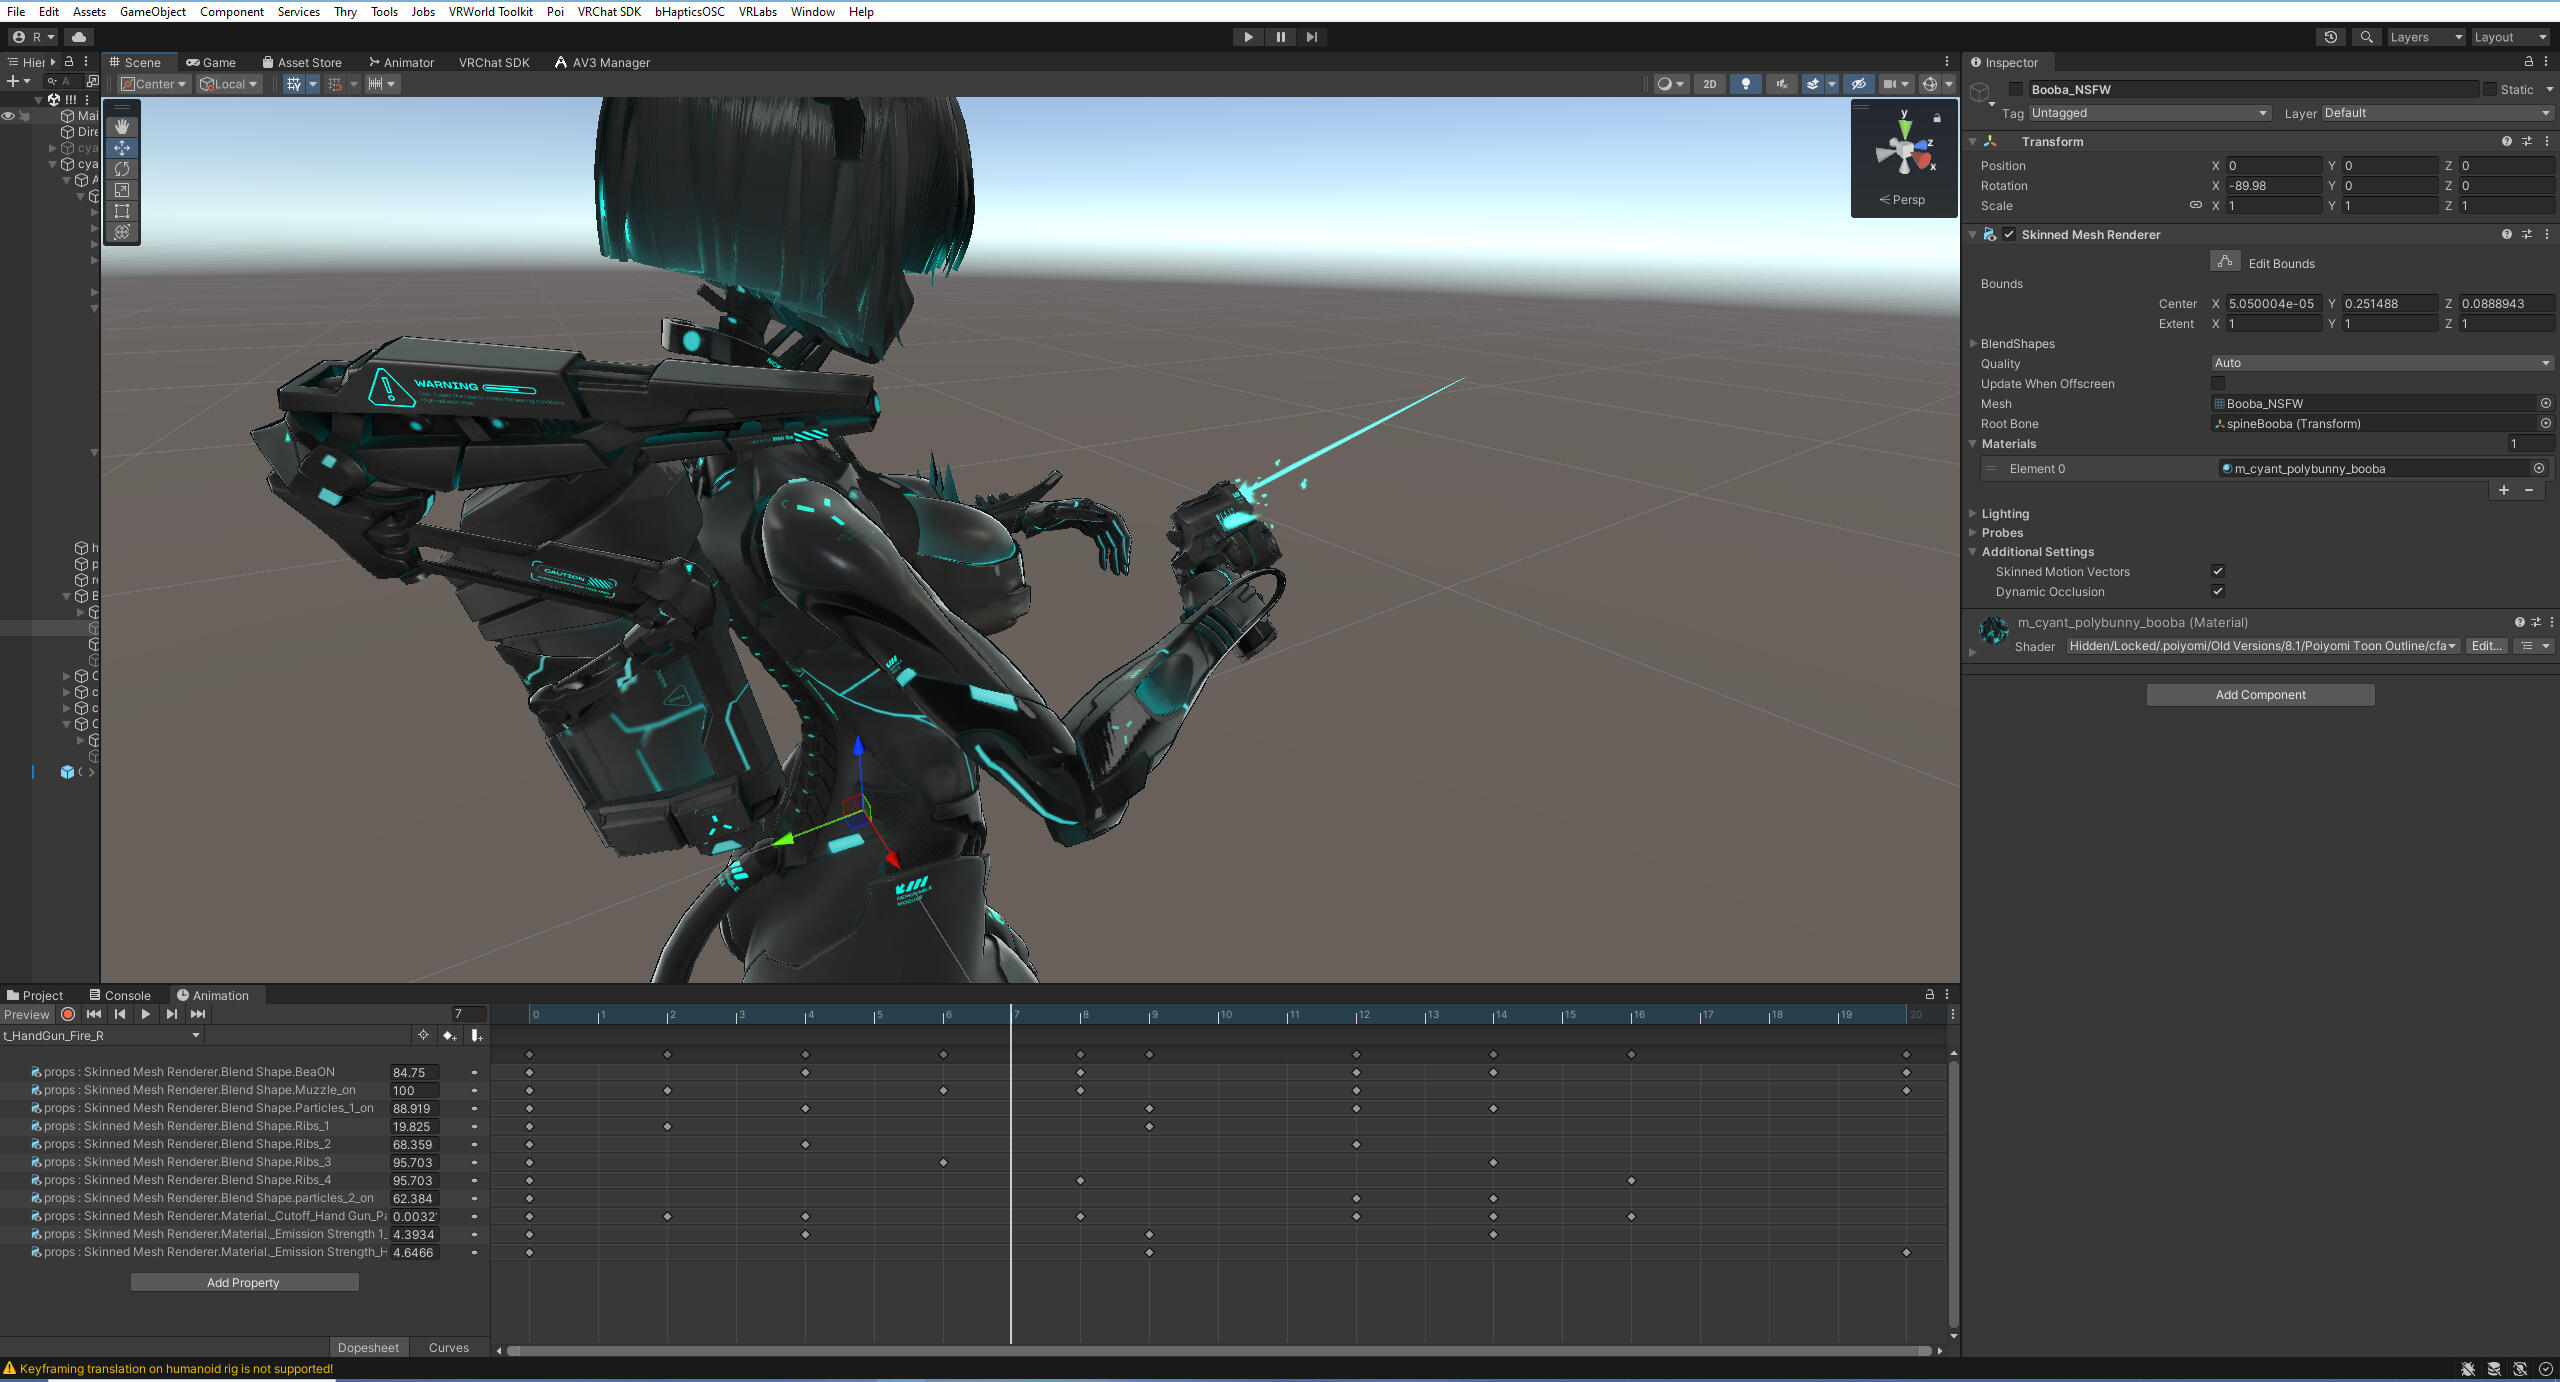Click the Add Property button
The height and width of the screenshot is (1382, 2560).
click(x=244, y=1282)
